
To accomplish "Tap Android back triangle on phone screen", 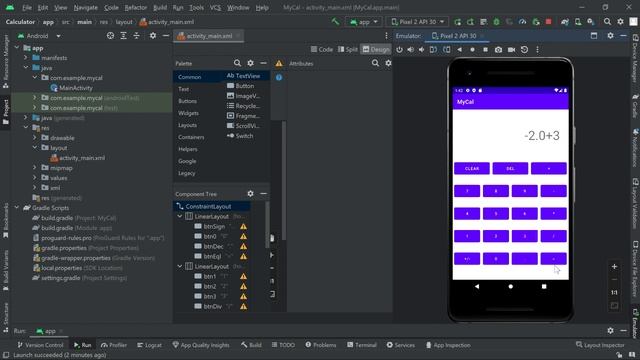I will click(x=477, y=287).
